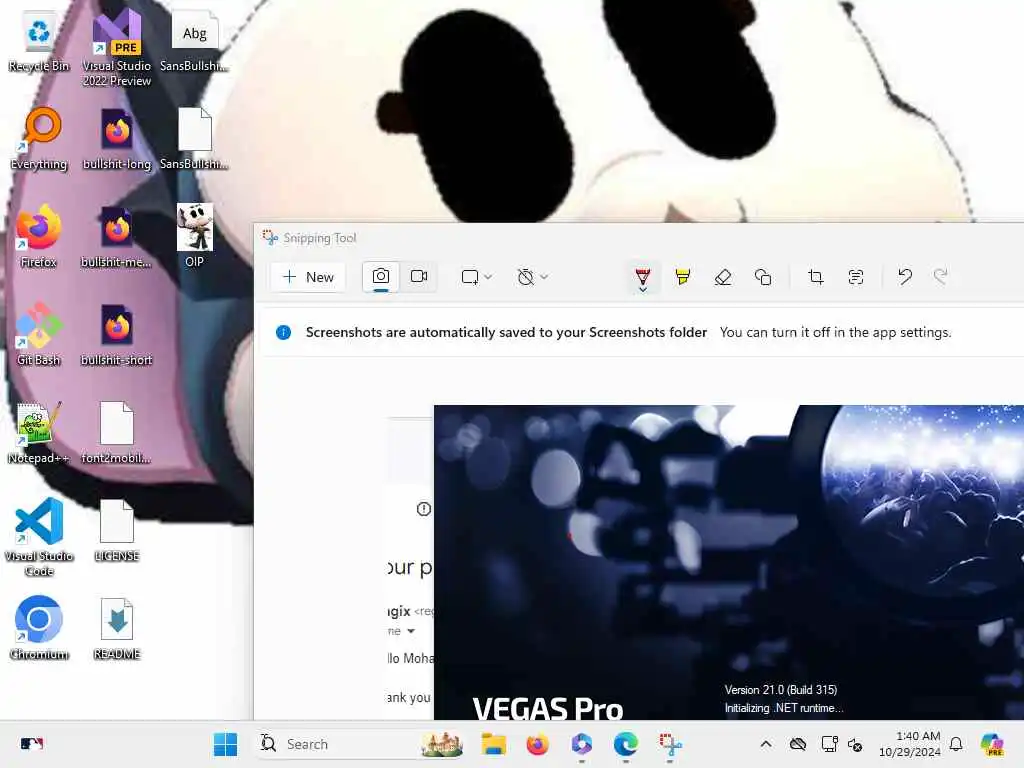Viewport: 1024px width, 768px height.
Task: Undo the last edit in Snipping Tool
Action: pos(904,277)
